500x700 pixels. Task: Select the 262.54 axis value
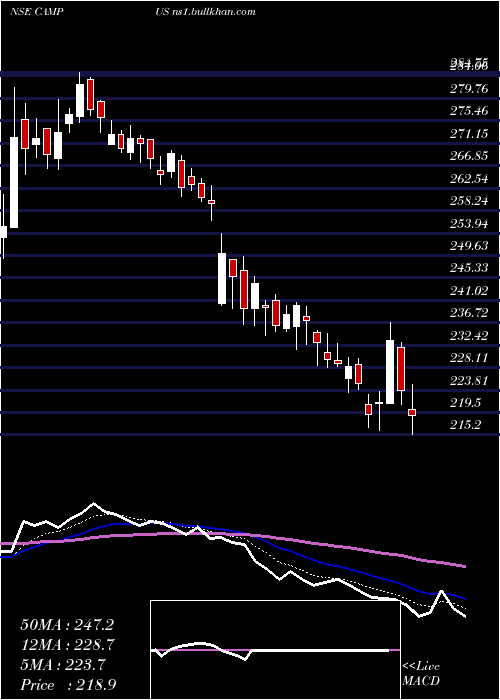[x=469, y=179]
